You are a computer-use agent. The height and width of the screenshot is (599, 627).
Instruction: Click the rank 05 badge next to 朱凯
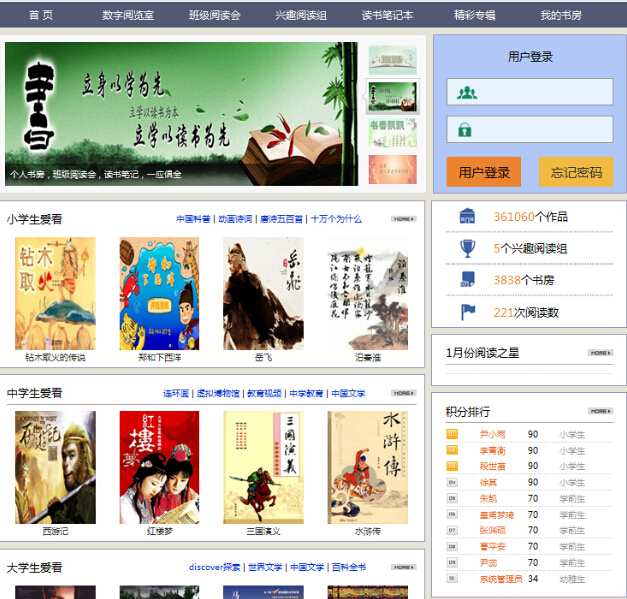coord(452,498)
